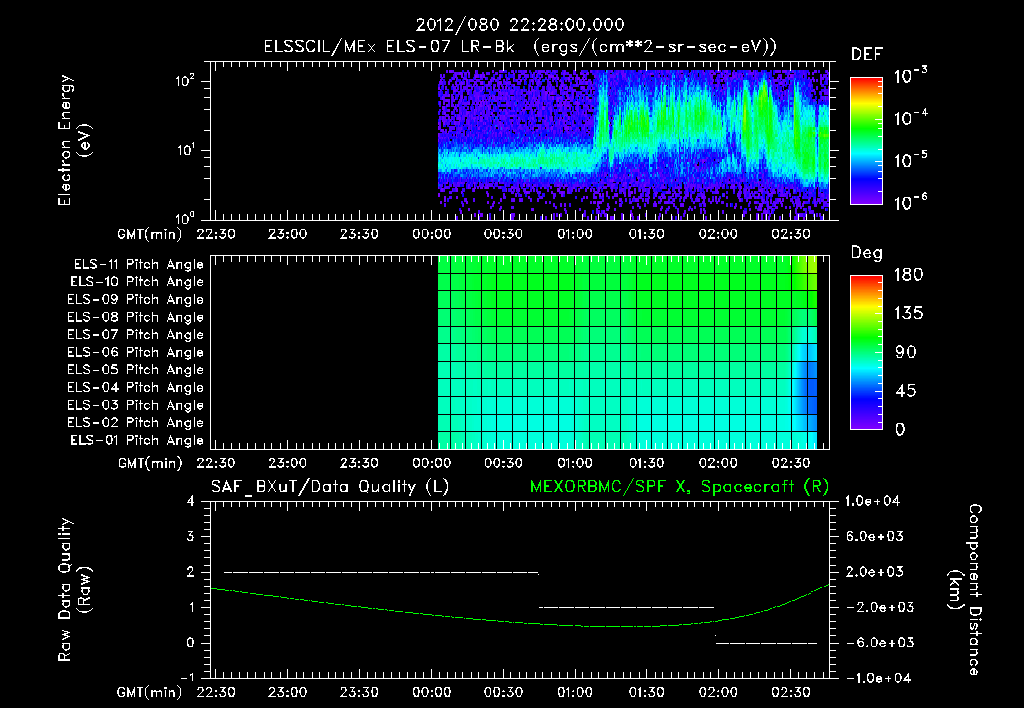Viewport: 1024px width, 708px height.
Task: Click the ELS-01 Pitch Angle row label
Action: click(137, 440)
